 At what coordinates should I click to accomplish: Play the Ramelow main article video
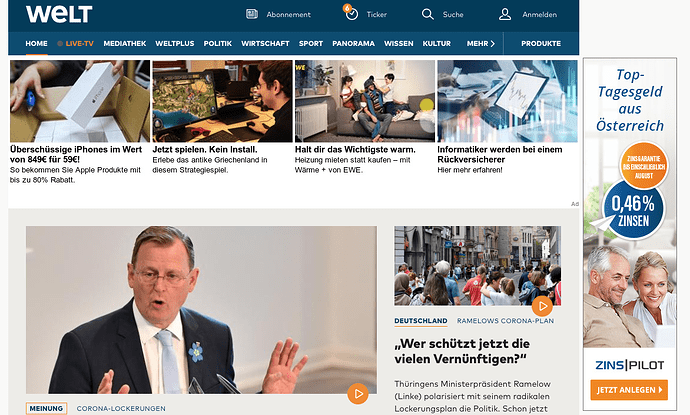pyautogui.click(x=358, y=393)
